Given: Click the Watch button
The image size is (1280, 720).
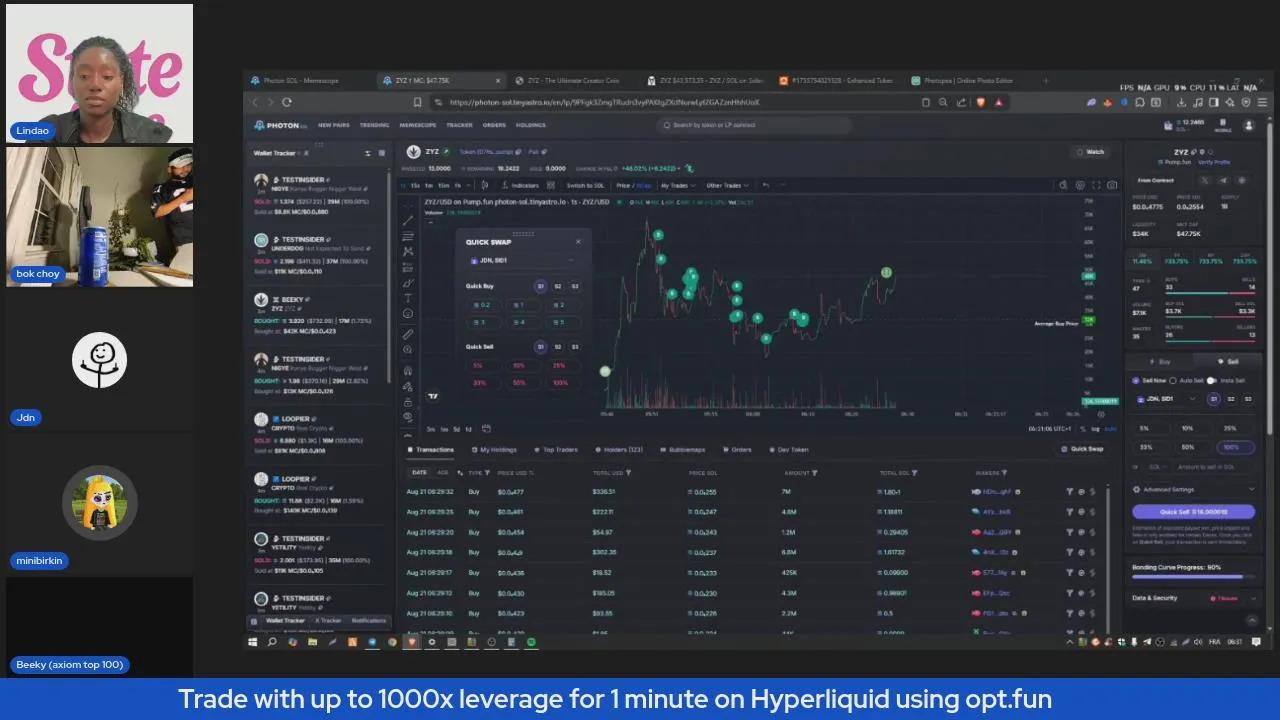Looking at the screenshot, I should [x=1091, y=152].
